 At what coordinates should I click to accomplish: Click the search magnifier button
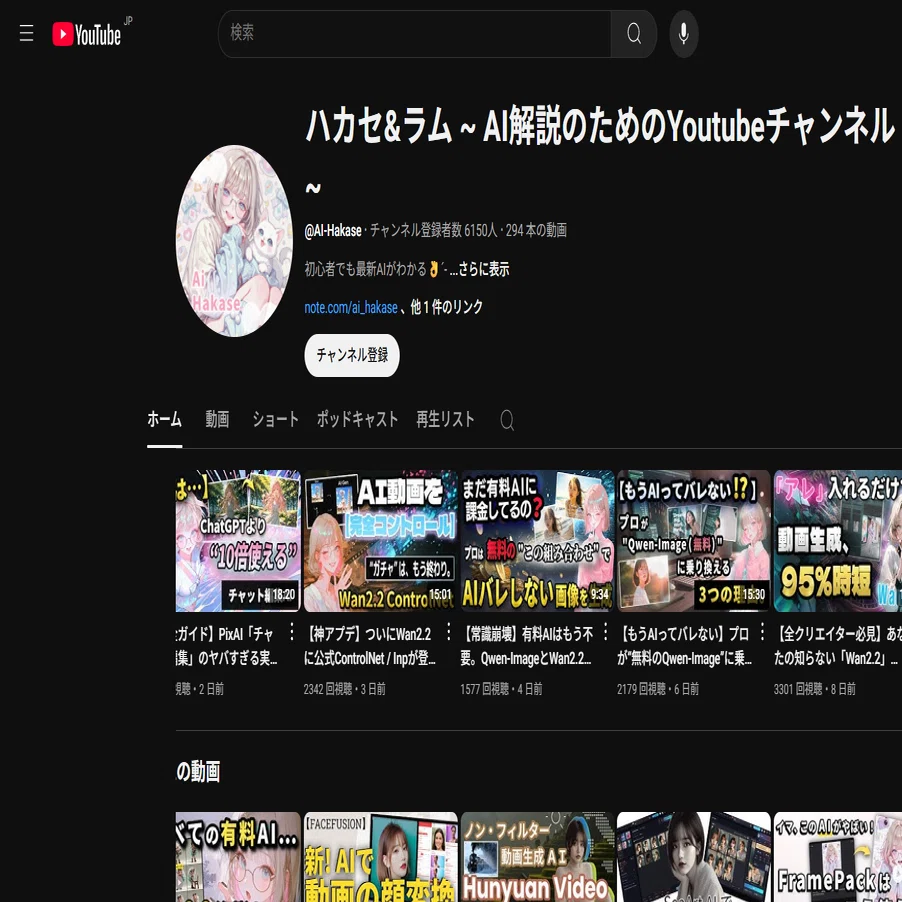(x=633, y=34)
